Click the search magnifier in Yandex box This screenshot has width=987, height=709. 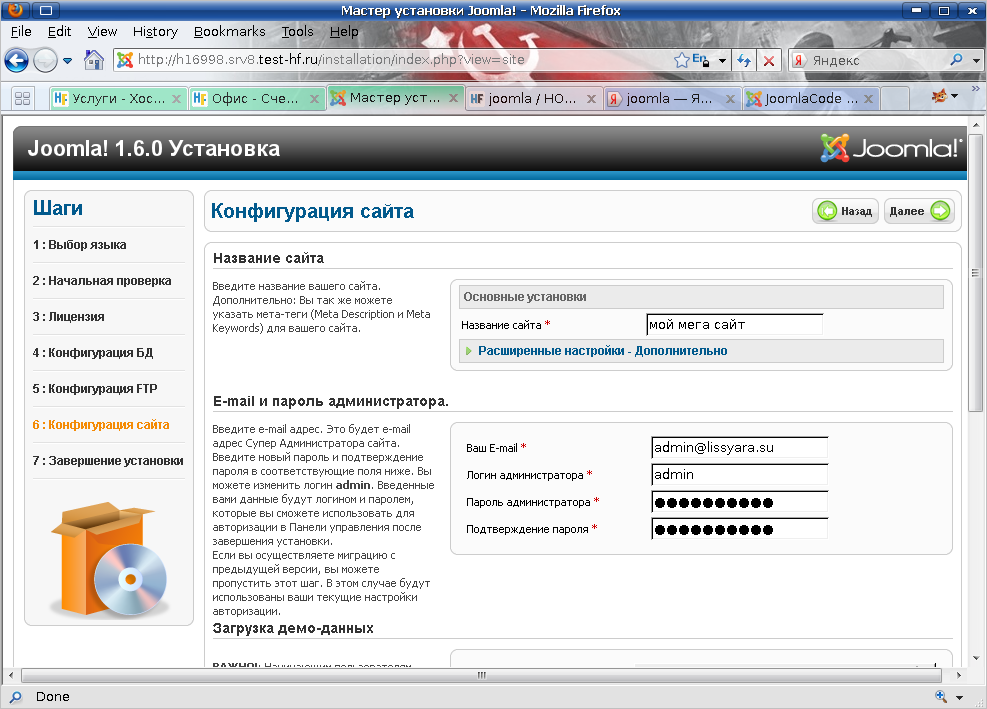click(956, 60)
